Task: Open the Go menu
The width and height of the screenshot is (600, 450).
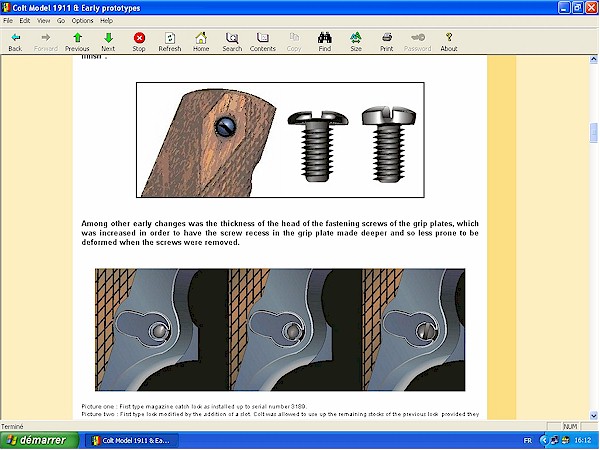Action: pos(61,21)
